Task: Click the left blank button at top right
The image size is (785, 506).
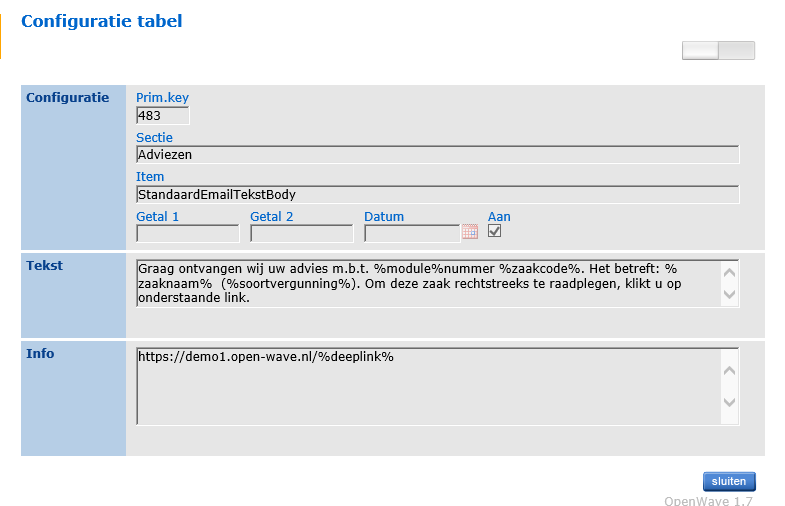Action: (x=700, y=51)
